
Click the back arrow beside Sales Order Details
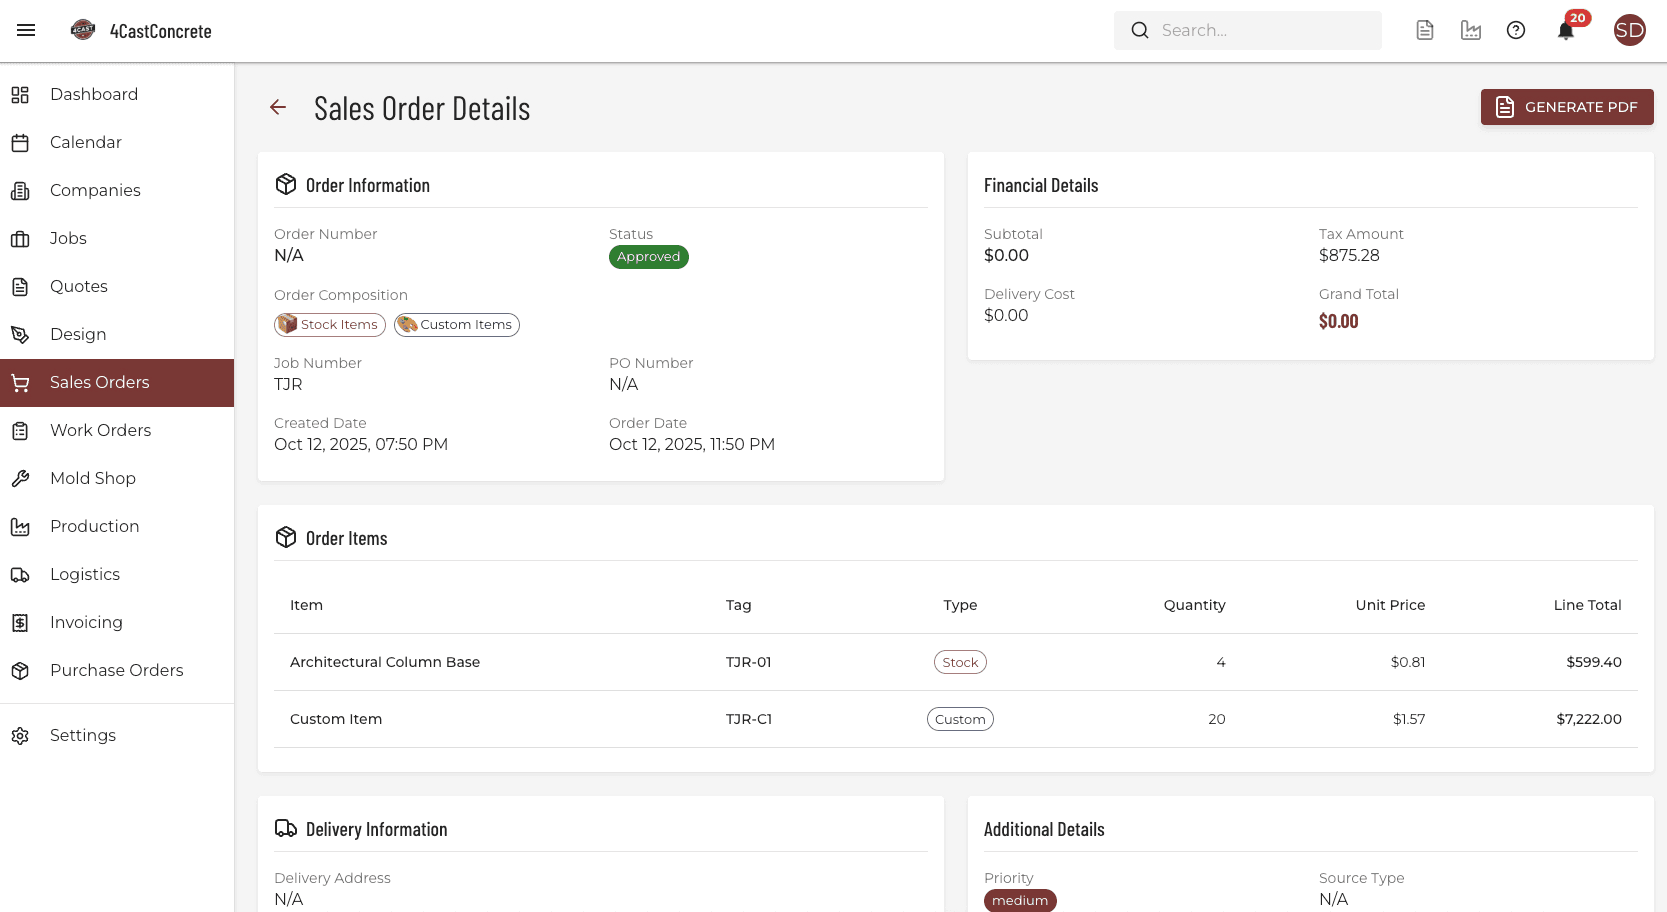(x=277, y=107)
